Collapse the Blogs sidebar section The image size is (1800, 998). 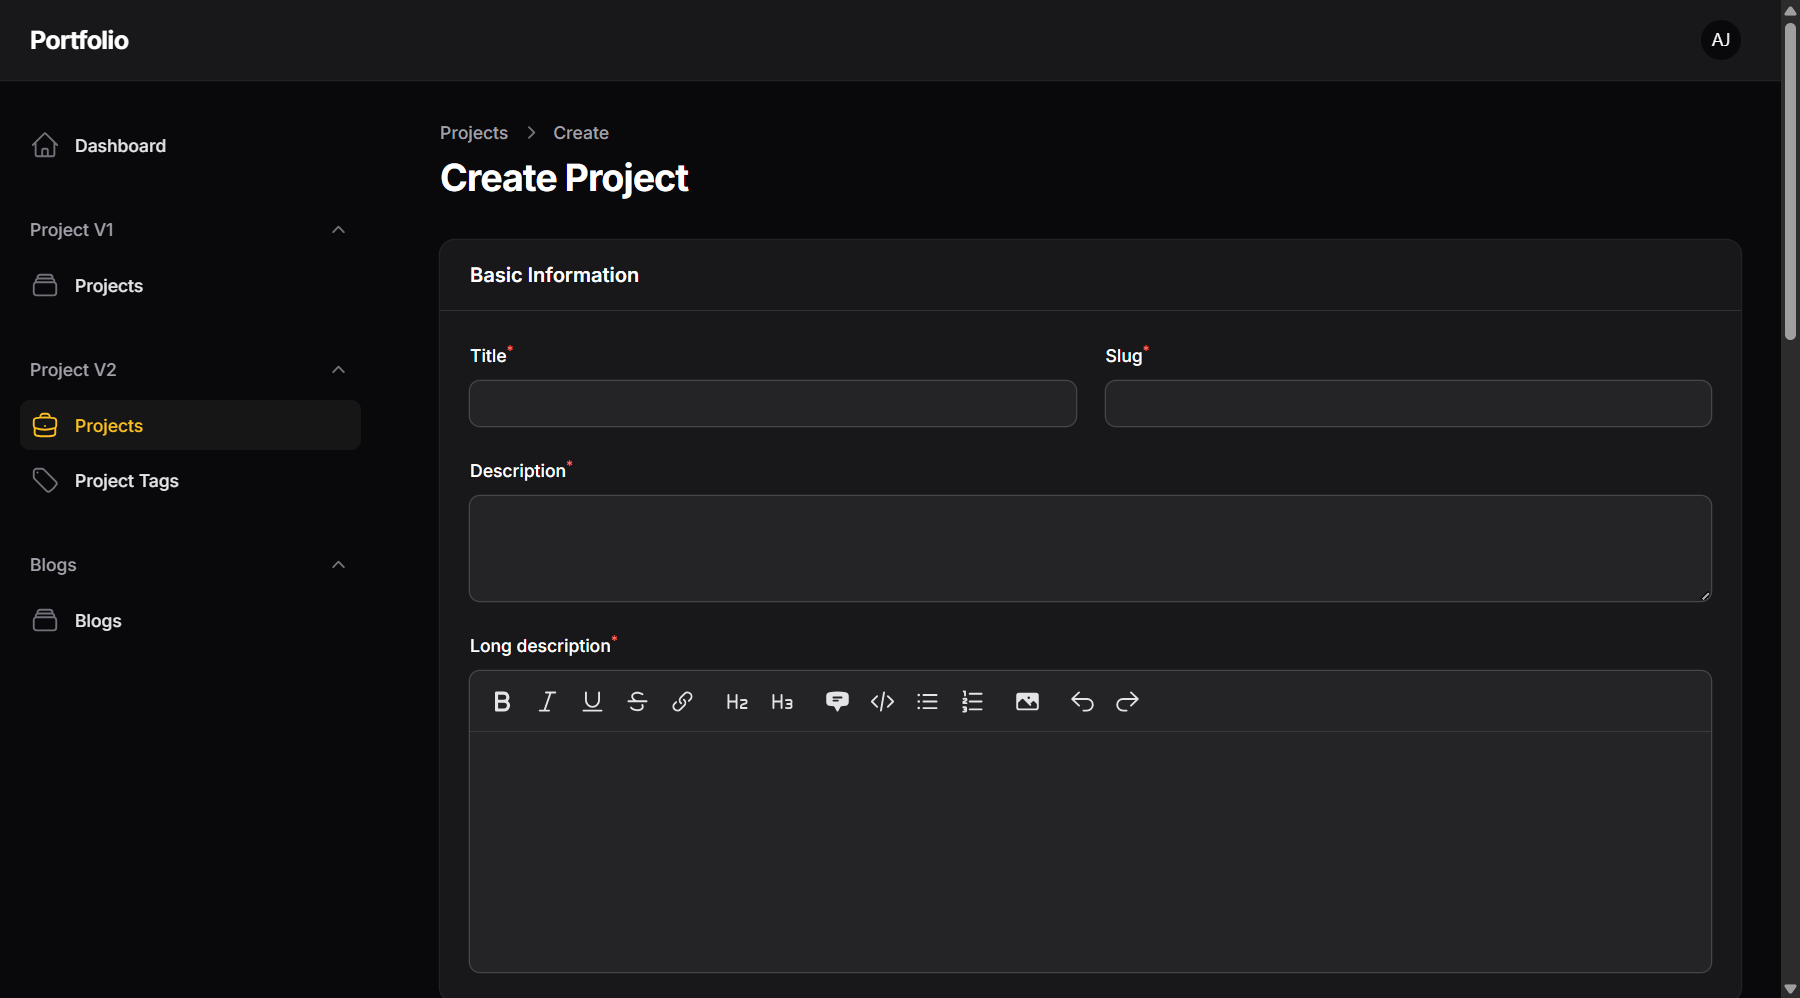coord(338,565)
